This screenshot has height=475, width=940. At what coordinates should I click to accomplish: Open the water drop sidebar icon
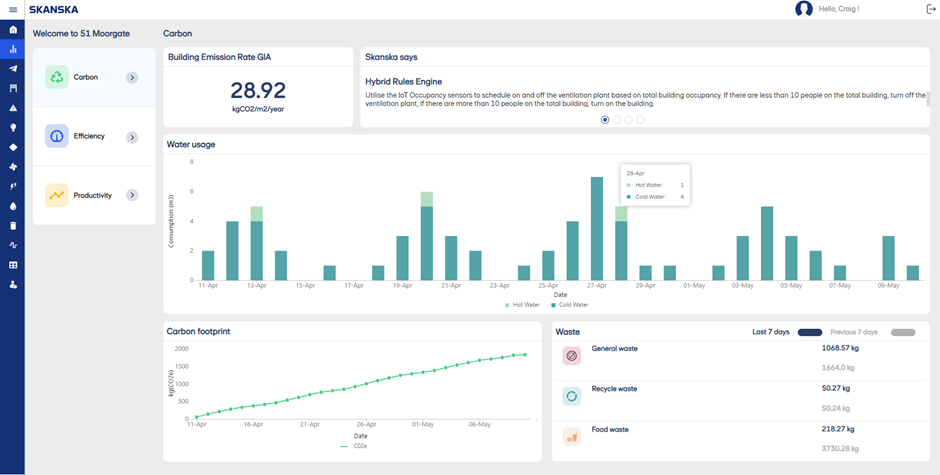pyautogui.click(x=13, y=206)
